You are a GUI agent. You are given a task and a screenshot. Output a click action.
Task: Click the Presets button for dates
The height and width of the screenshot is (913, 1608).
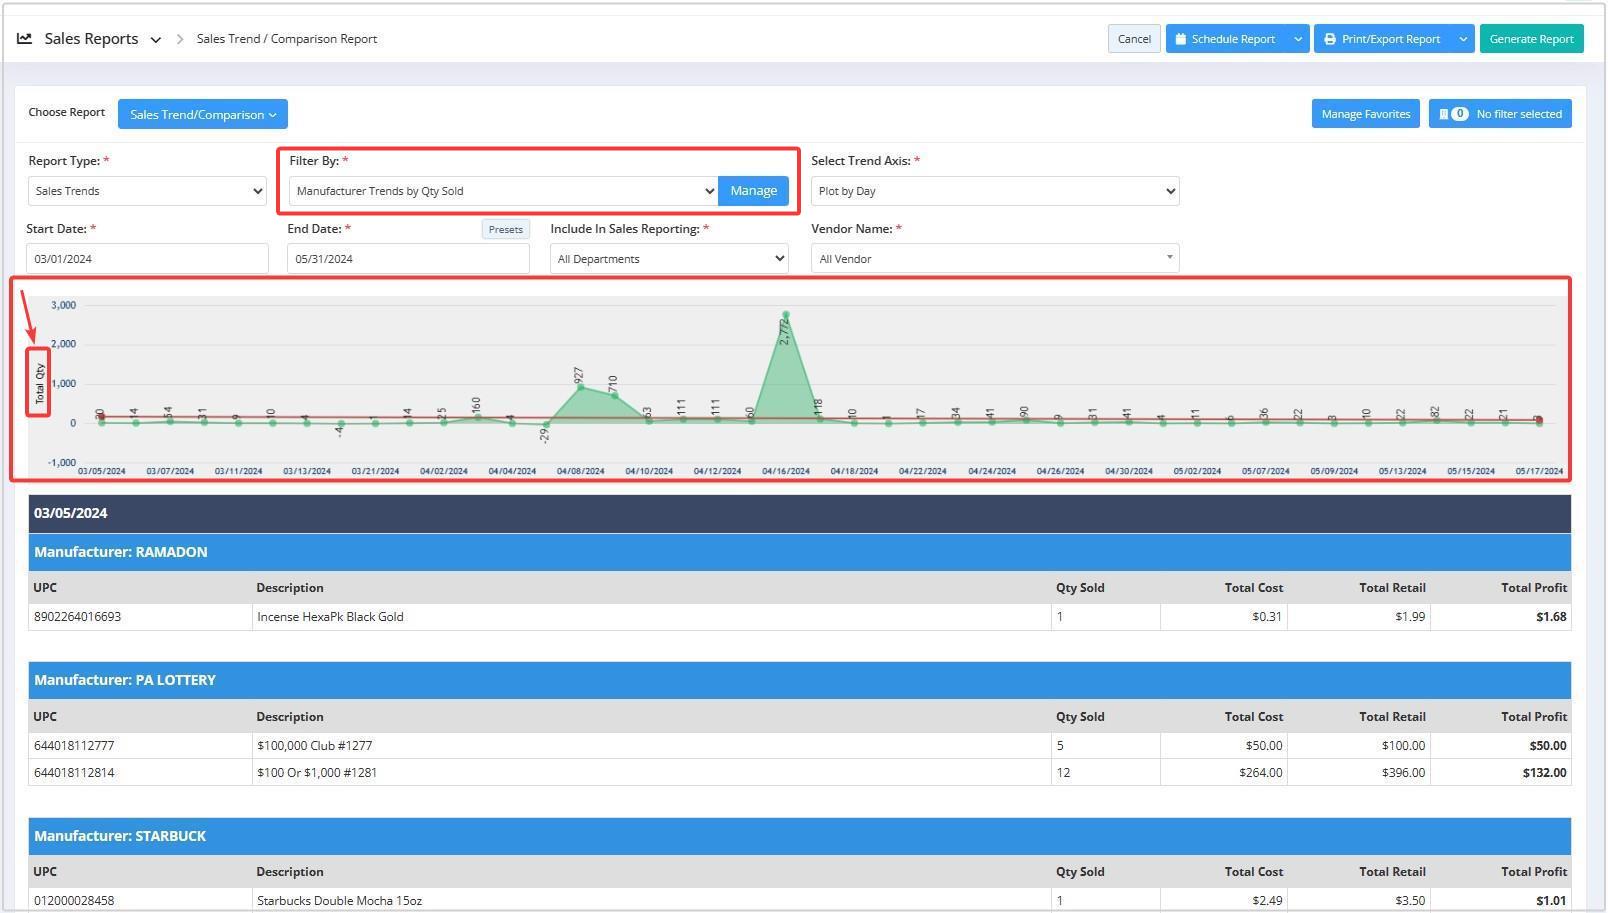coord(505,229)
